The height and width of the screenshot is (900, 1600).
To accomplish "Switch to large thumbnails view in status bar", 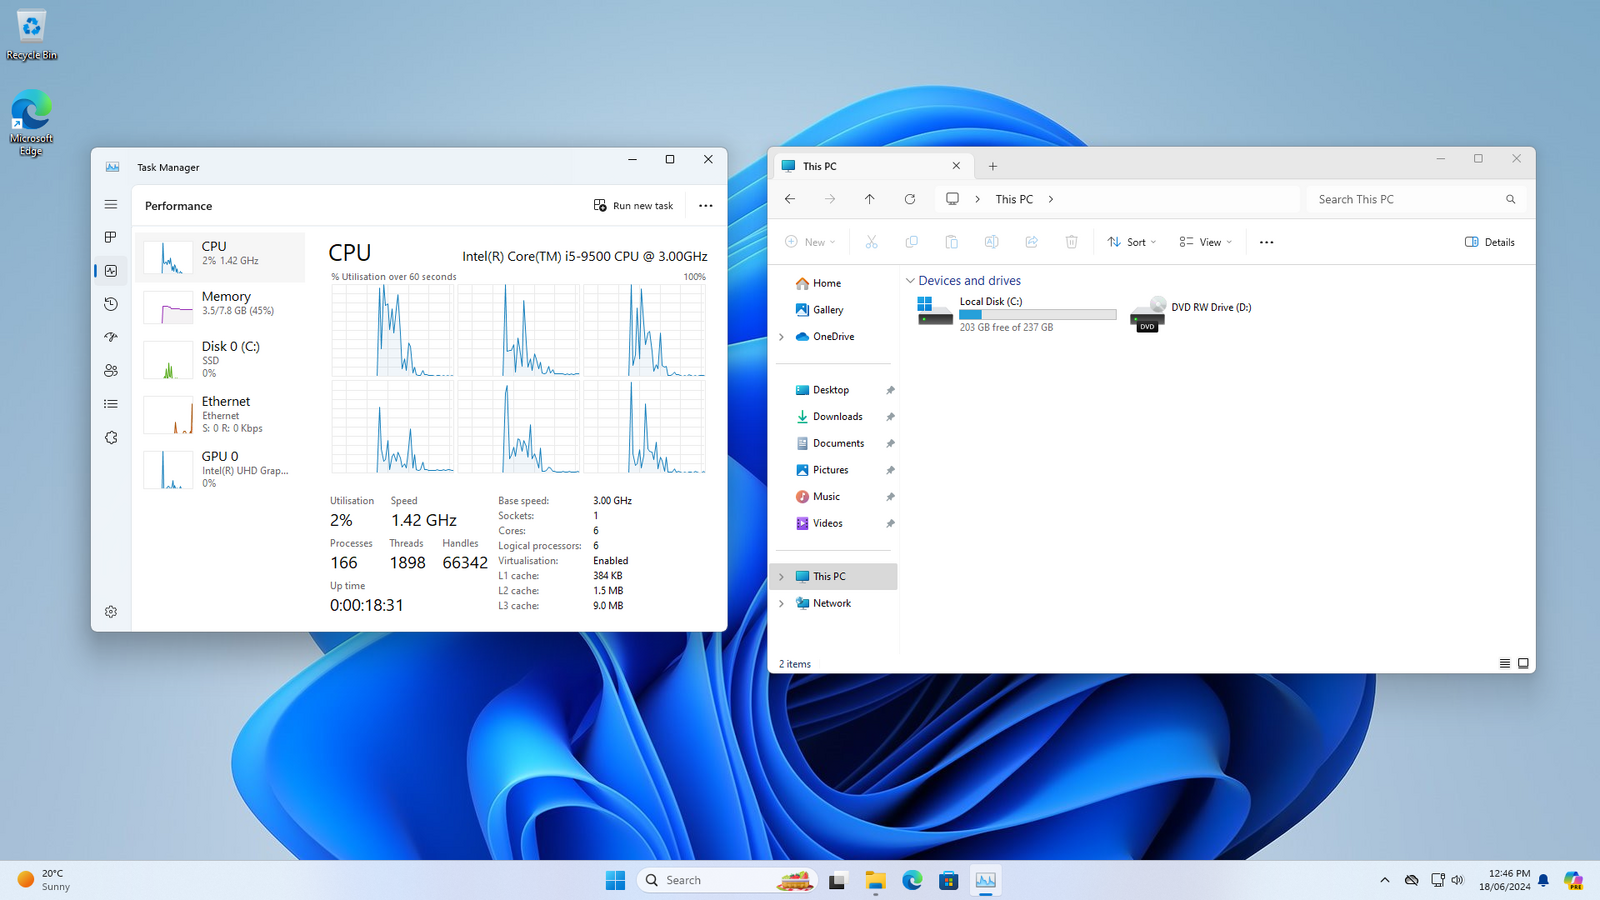I will [x=1523, y=663].
